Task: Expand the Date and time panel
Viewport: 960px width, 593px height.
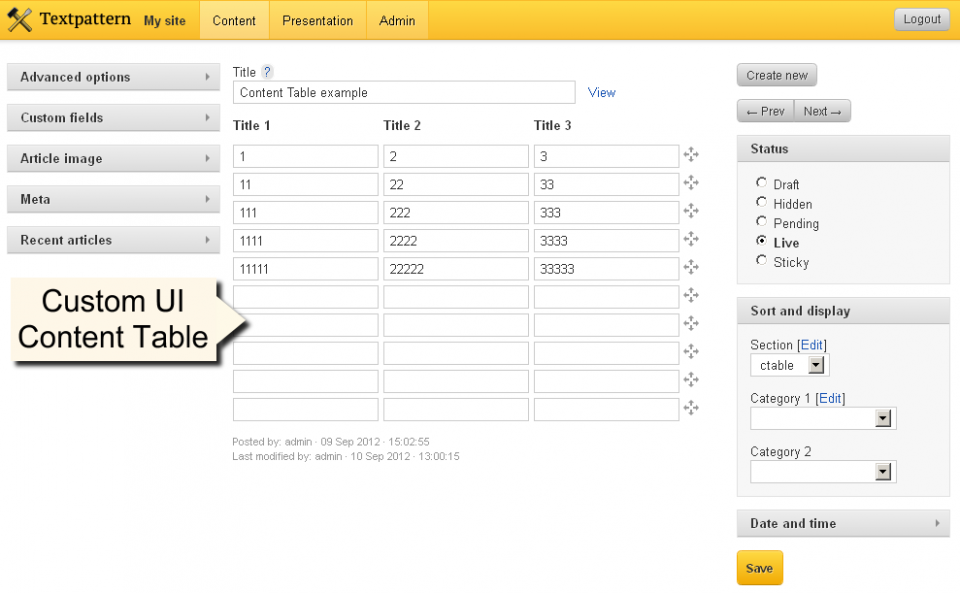Action: (843, 523)
